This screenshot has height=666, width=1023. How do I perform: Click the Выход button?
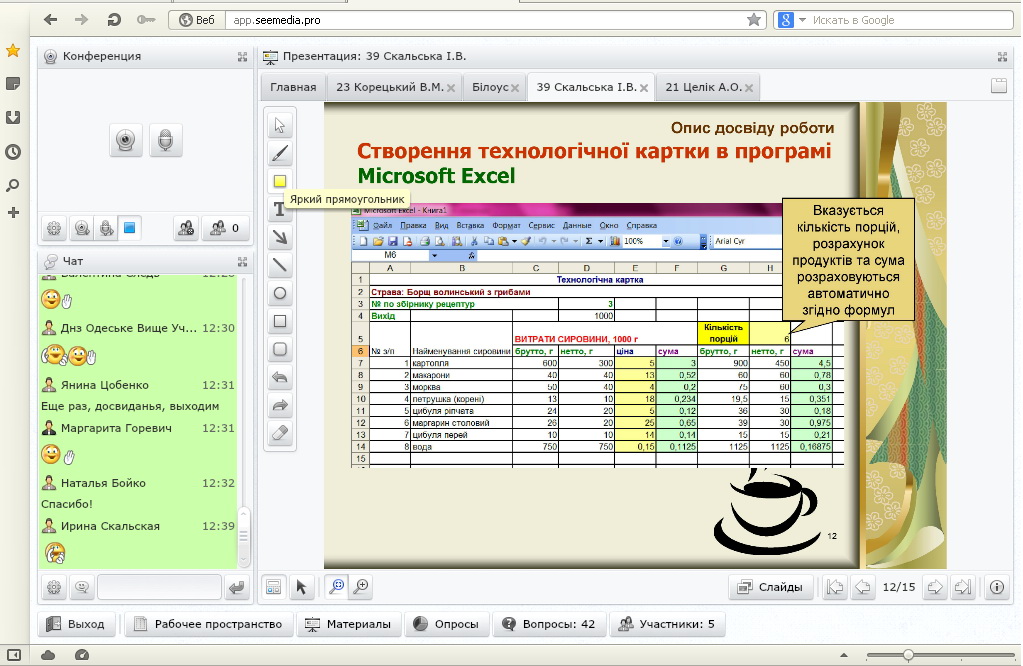pyautogui.click(x=76, y=624)
